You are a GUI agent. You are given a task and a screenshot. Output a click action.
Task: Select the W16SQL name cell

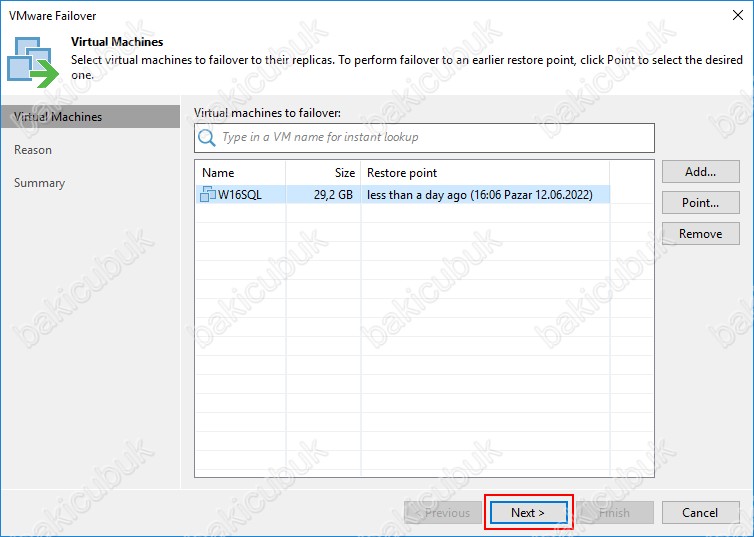tap(240, 195)
